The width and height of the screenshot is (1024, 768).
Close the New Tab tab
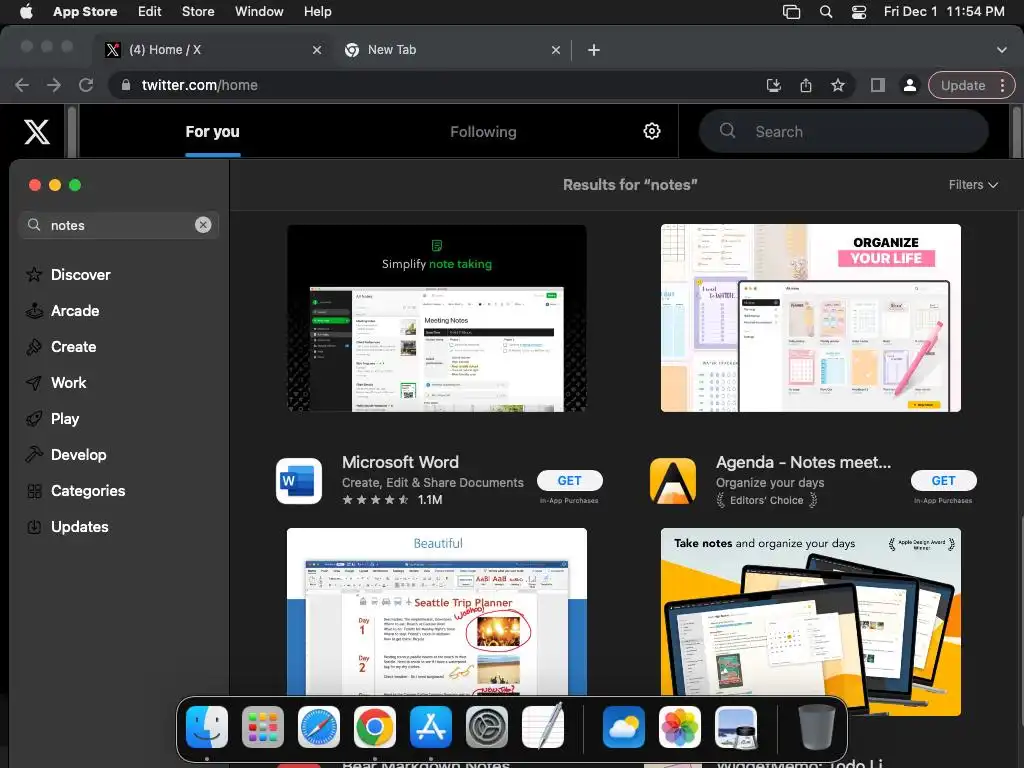pos(556,50)
